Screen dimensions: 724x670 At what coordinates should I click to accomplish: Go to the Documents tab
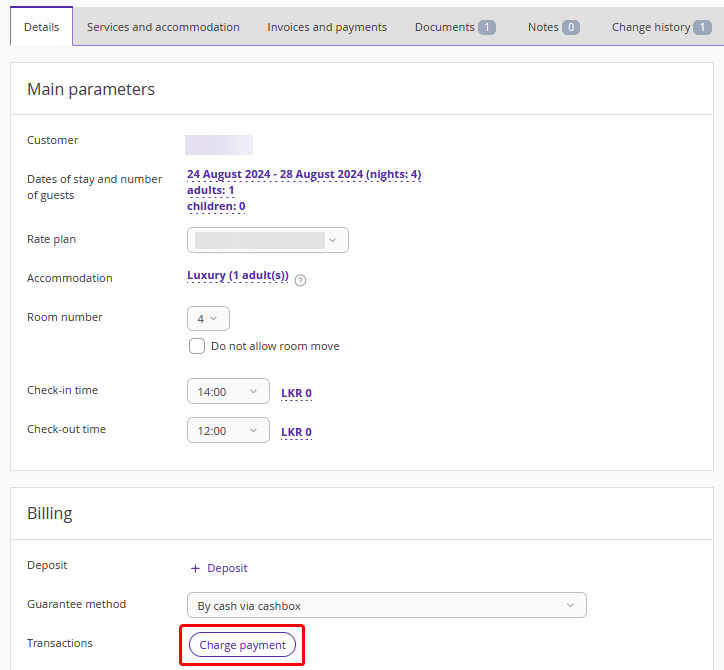(455, 27)
